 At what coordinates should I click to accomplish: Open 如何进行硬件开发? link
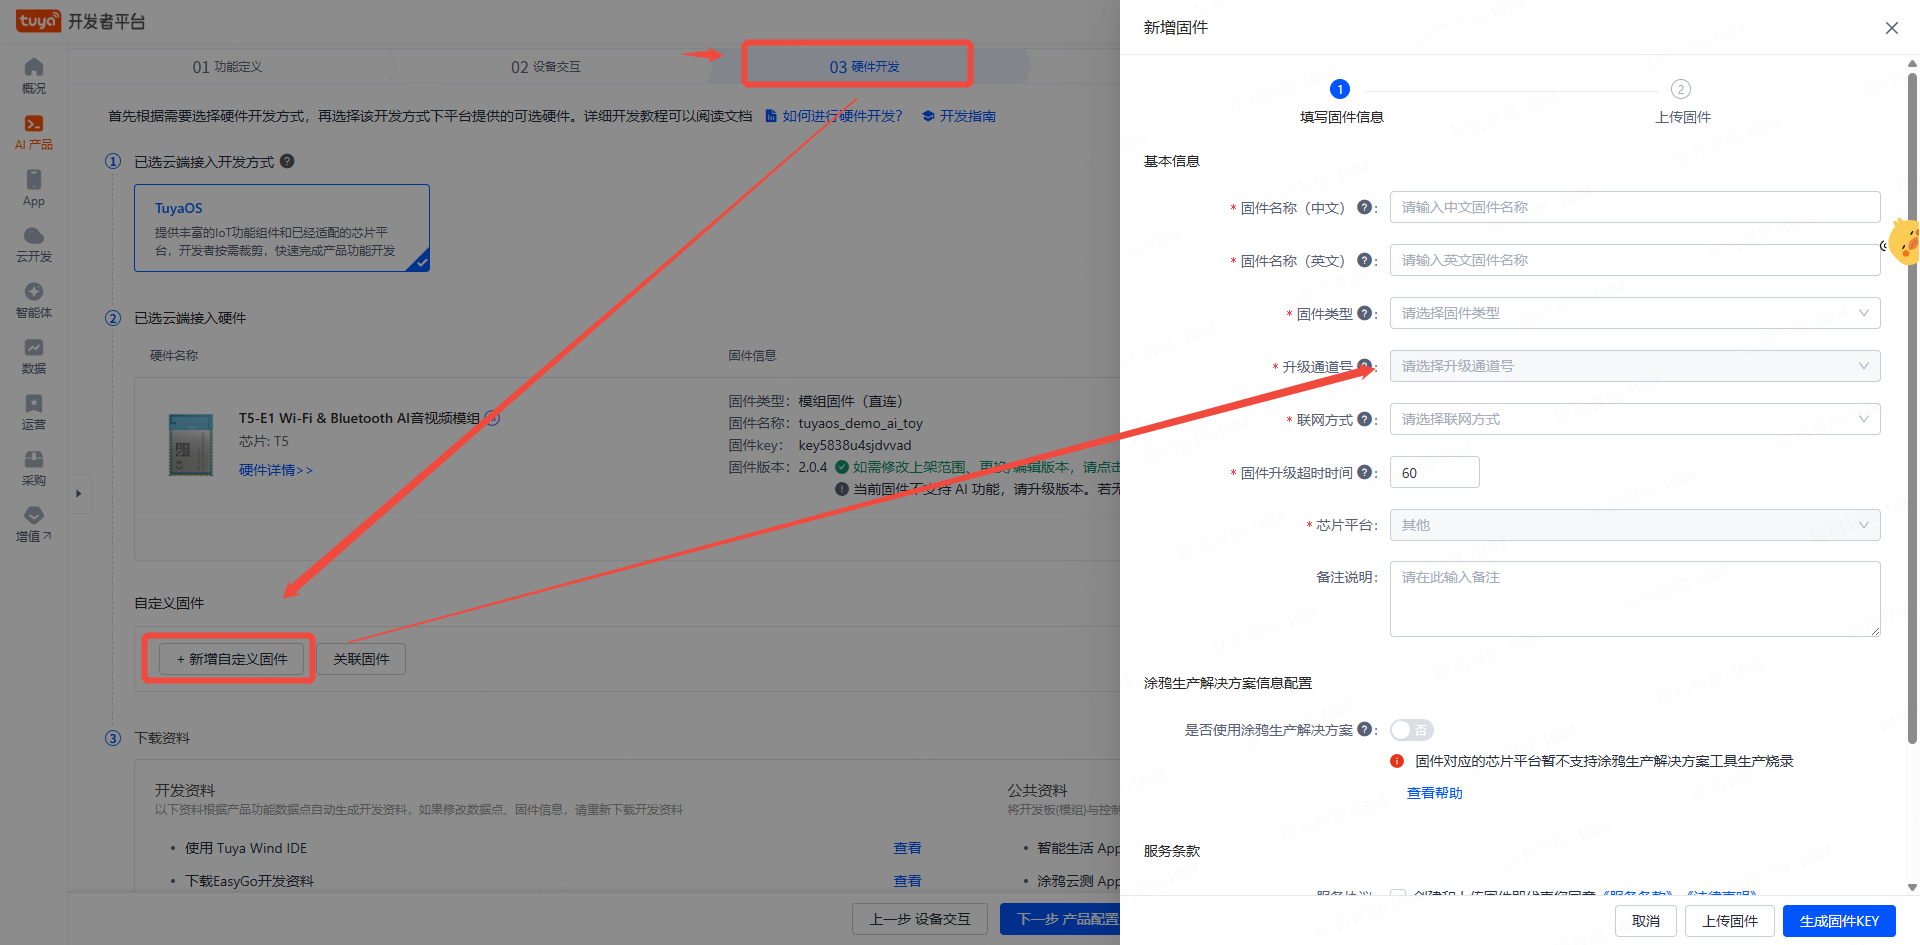pyautogui.click(x=834, y=116)
